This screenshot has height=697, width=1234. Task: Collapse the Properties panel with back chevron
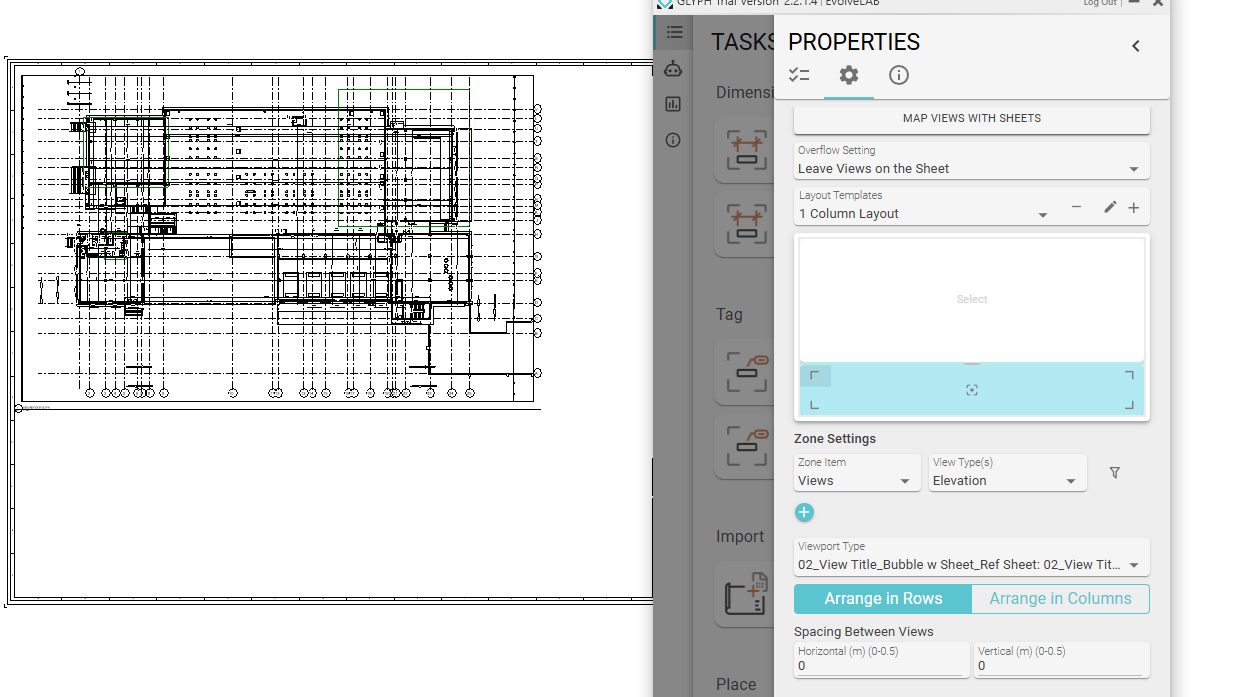(x=1136, y=46)
